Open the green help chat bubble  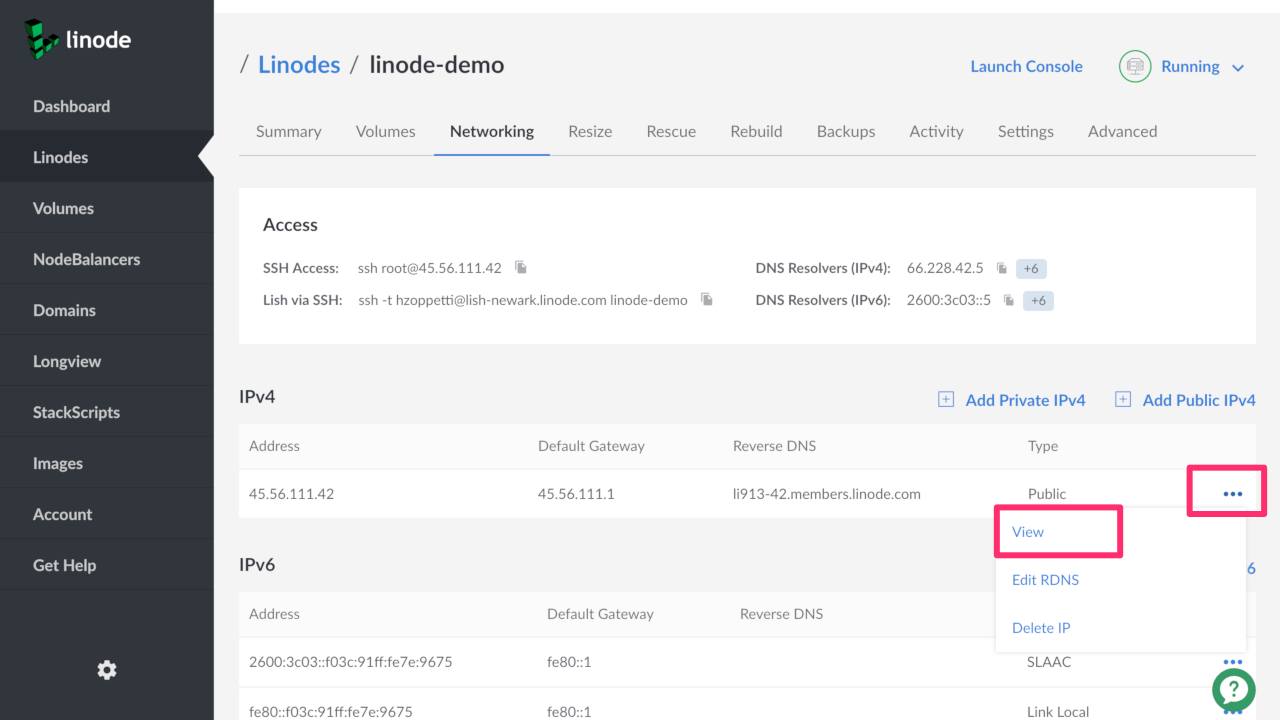[x=1233, y=689]
